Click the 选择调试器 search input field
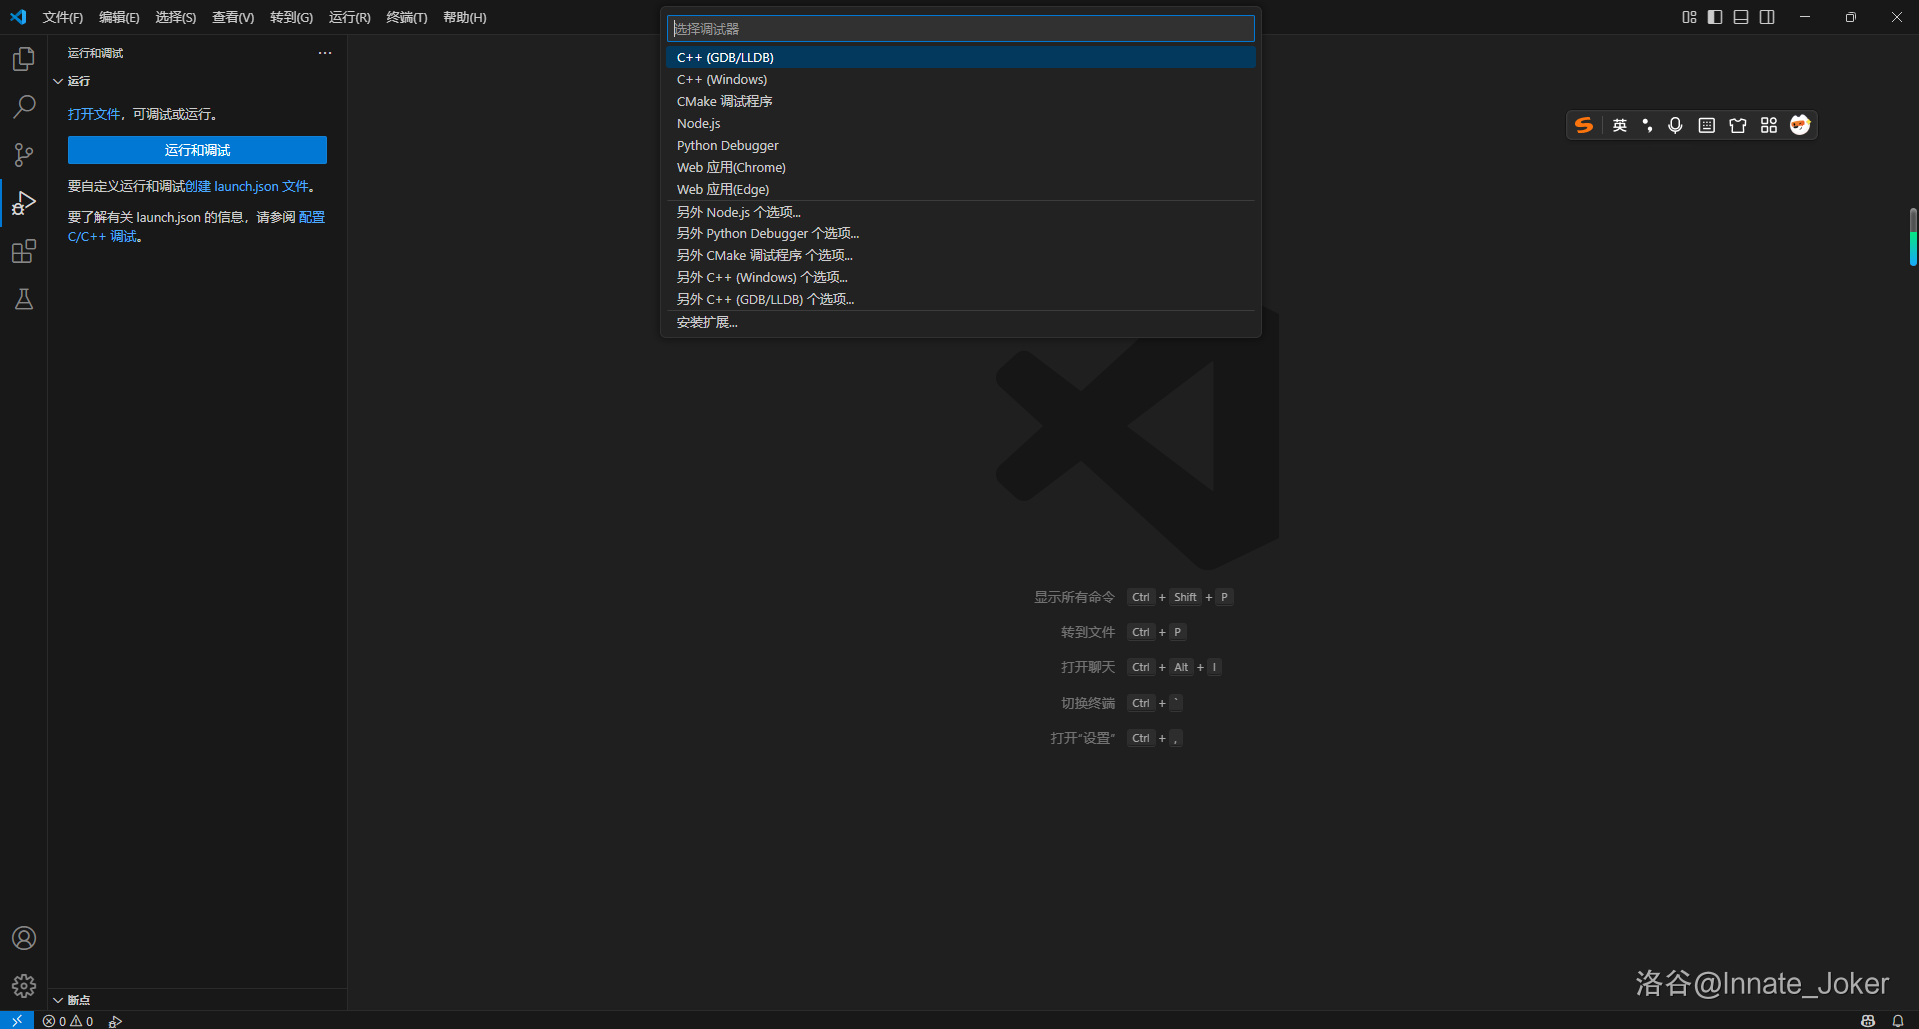1919x1029 pixels. [960, 28]
